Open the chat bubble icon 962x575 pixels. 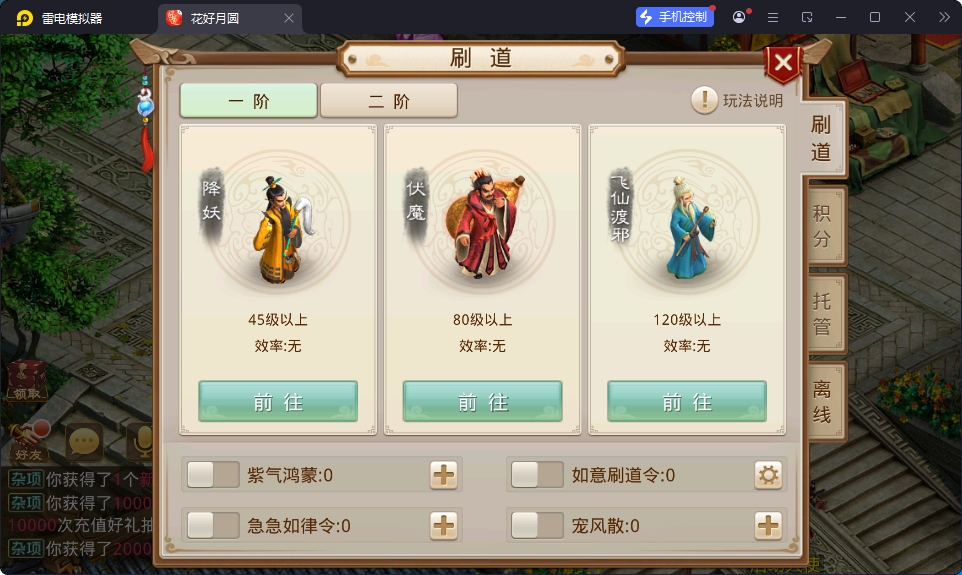coord(84,441)
